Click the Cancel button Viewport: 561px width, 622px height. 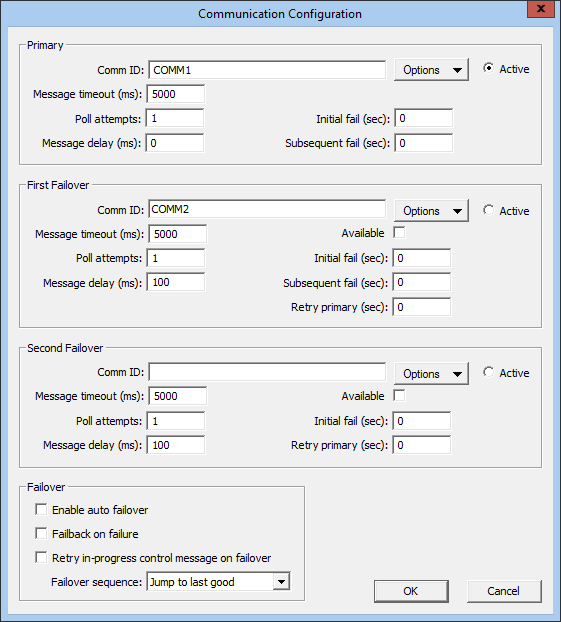coord(504,591)
